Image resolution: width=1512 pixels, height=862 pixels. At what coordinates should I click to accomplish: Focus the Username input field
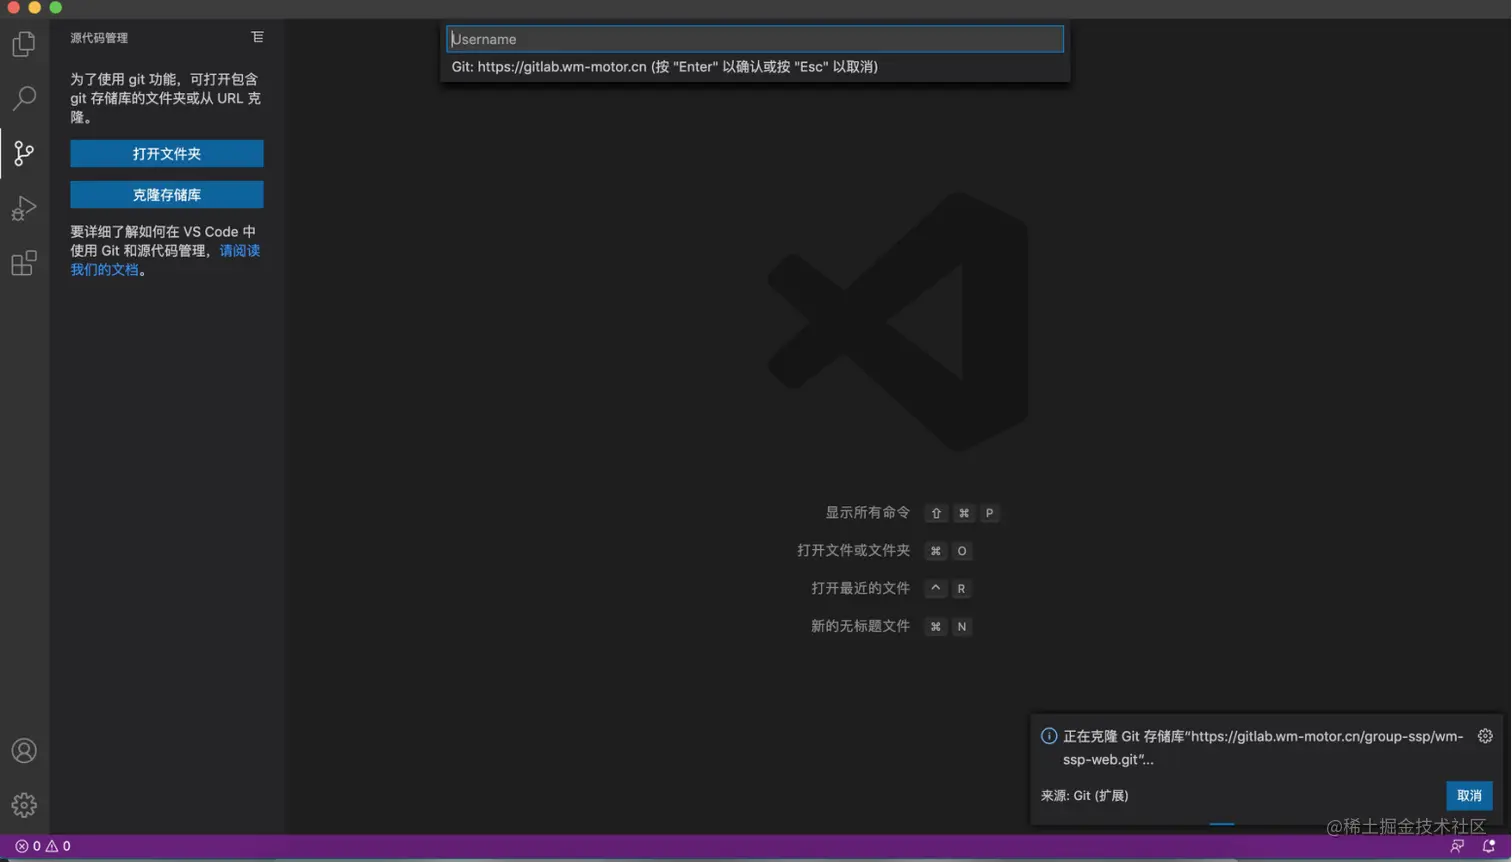point(755,39)
